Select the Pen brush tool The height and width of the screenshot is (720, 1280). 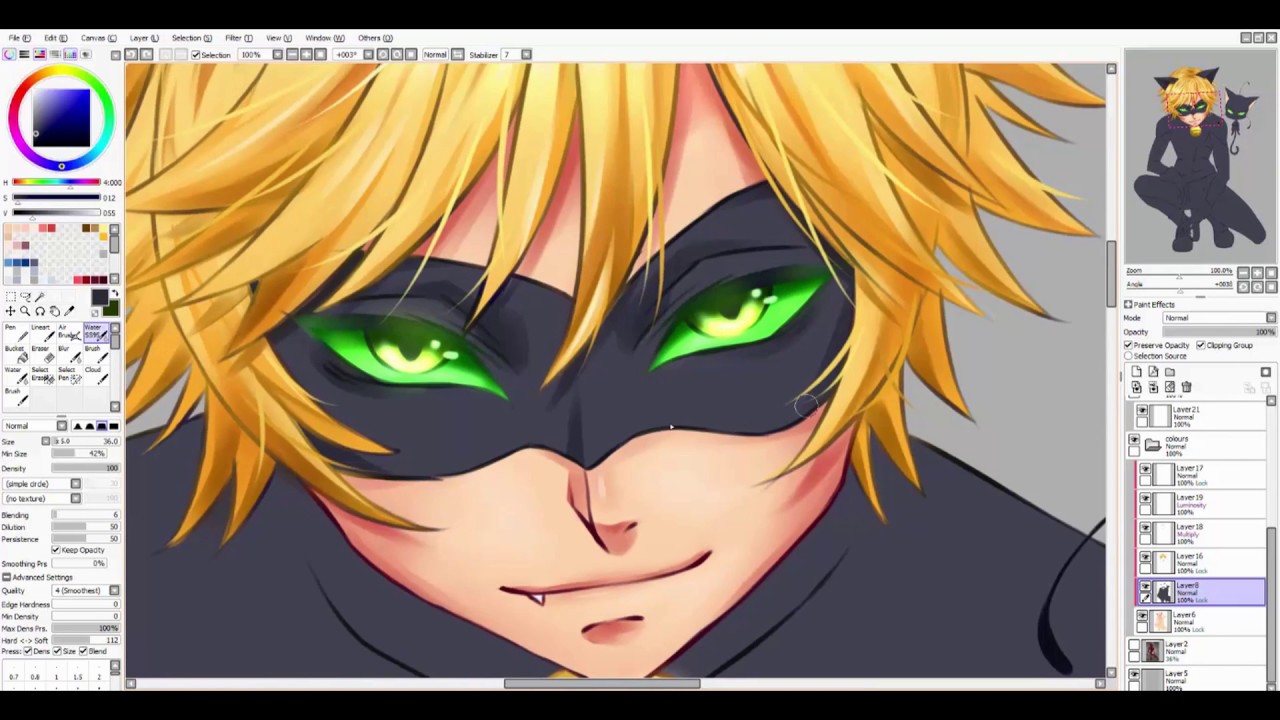click(16, 333)
